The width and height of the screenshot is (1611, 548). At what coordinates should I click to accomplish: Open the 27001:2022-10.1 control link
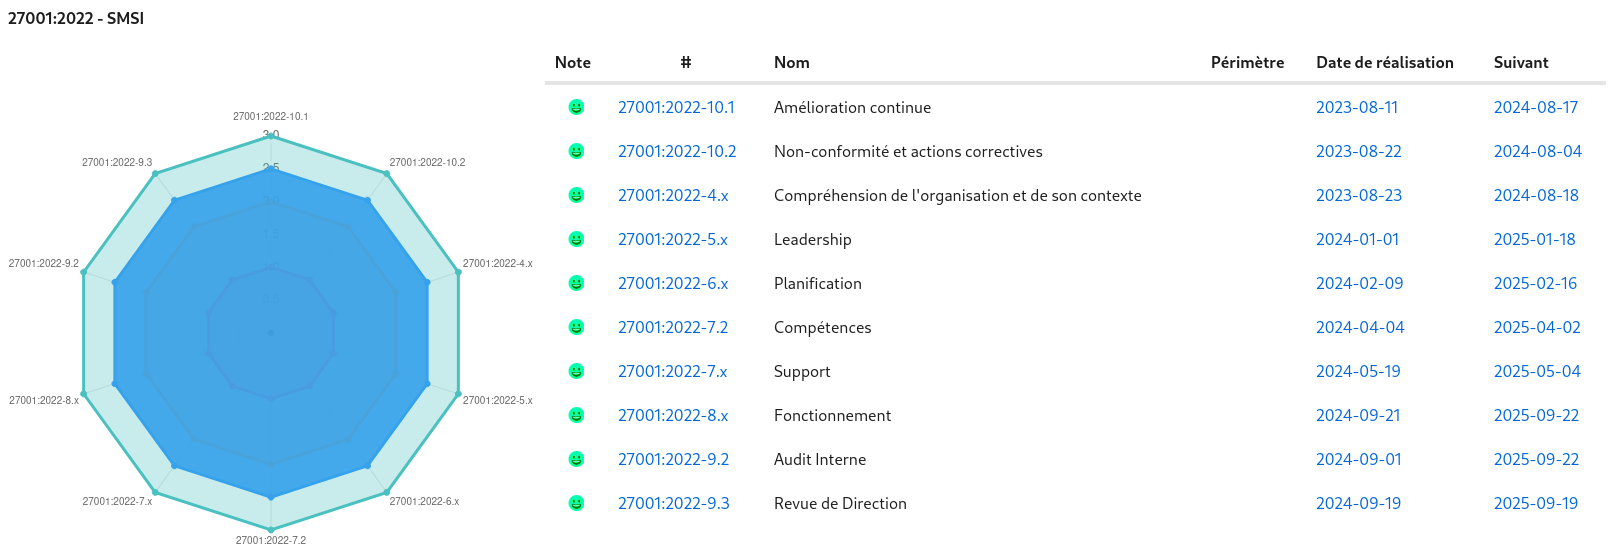point(676,107)
